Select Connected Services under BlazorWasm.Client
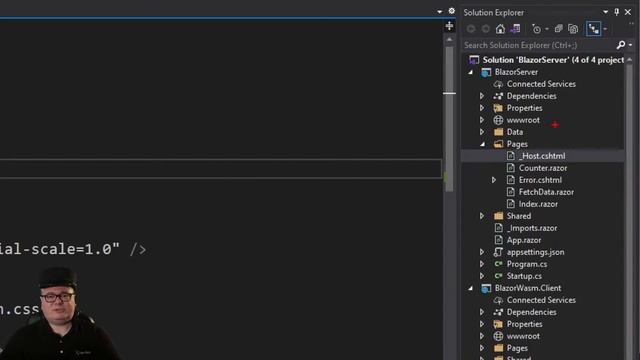 click(541, 300)
